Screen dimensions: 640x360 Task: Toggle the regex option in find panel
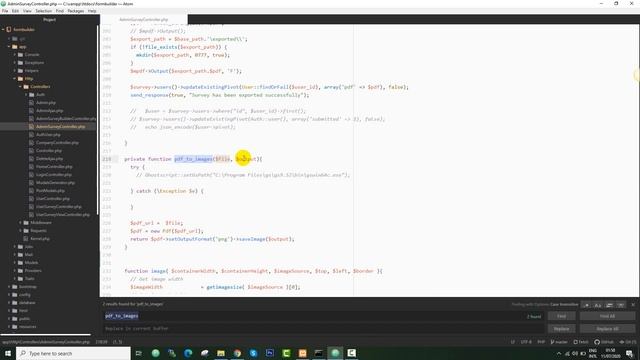[x=586, y=305]
